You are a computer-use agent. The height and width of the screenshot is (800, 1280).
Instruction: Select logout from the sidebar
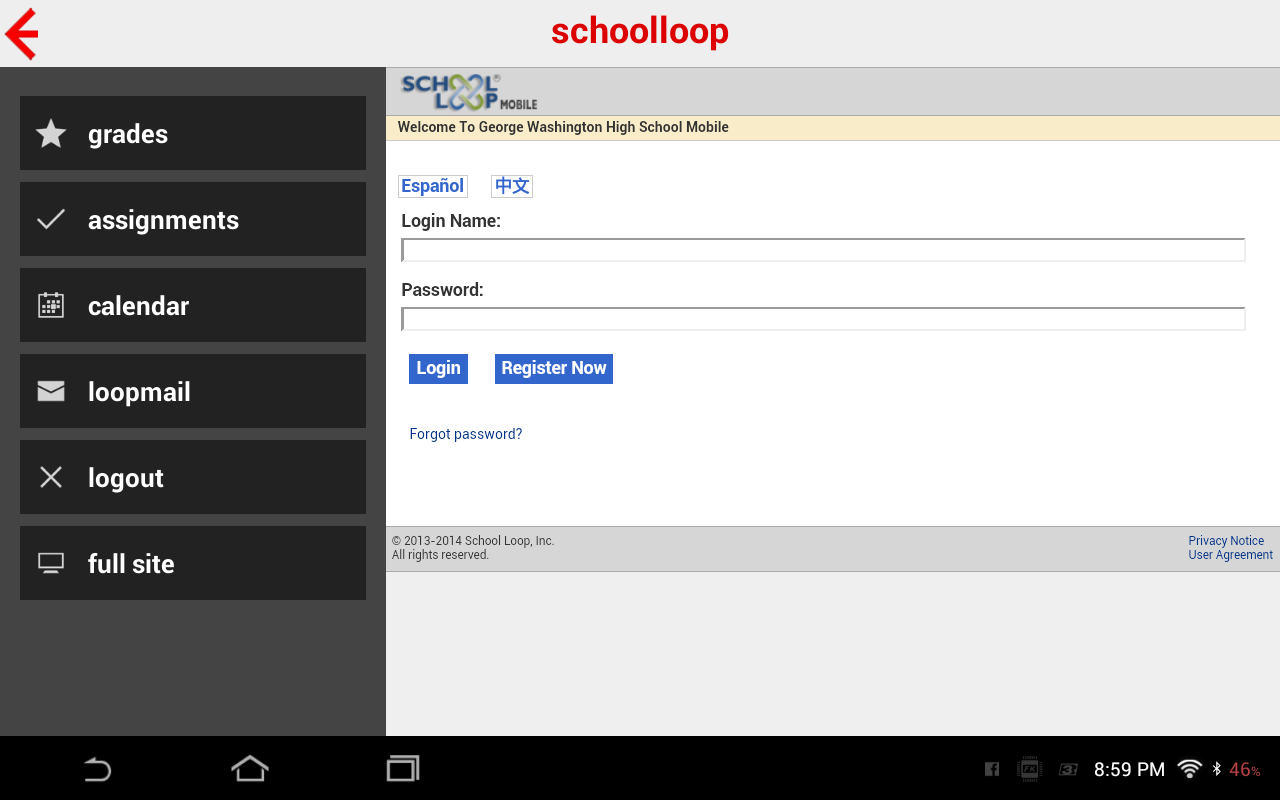click(x=193, y=477)
